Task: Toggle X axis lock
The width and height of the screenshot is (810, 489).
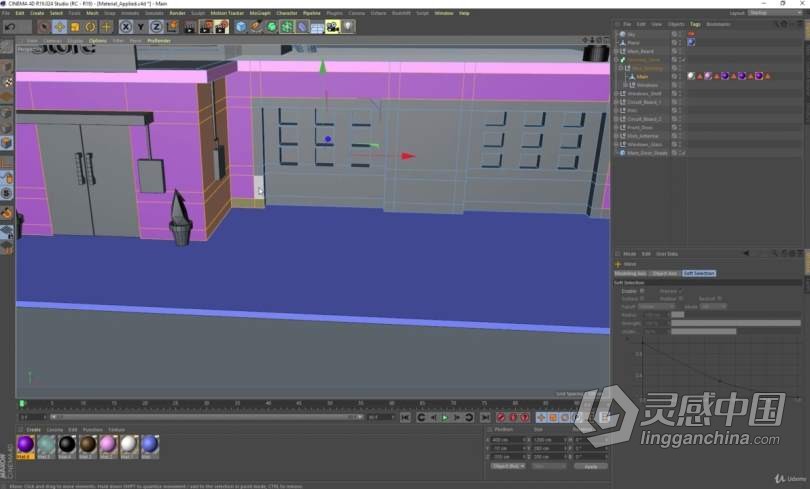Action: click(126, 27)
